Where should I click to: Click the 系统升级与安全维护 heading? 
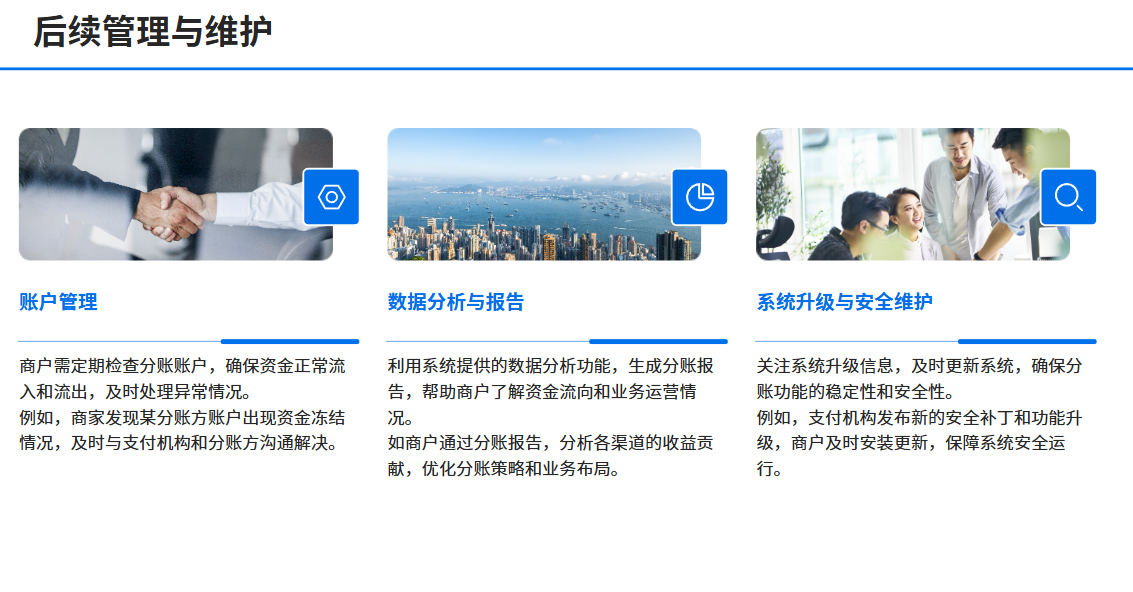[x=845, y=302]
